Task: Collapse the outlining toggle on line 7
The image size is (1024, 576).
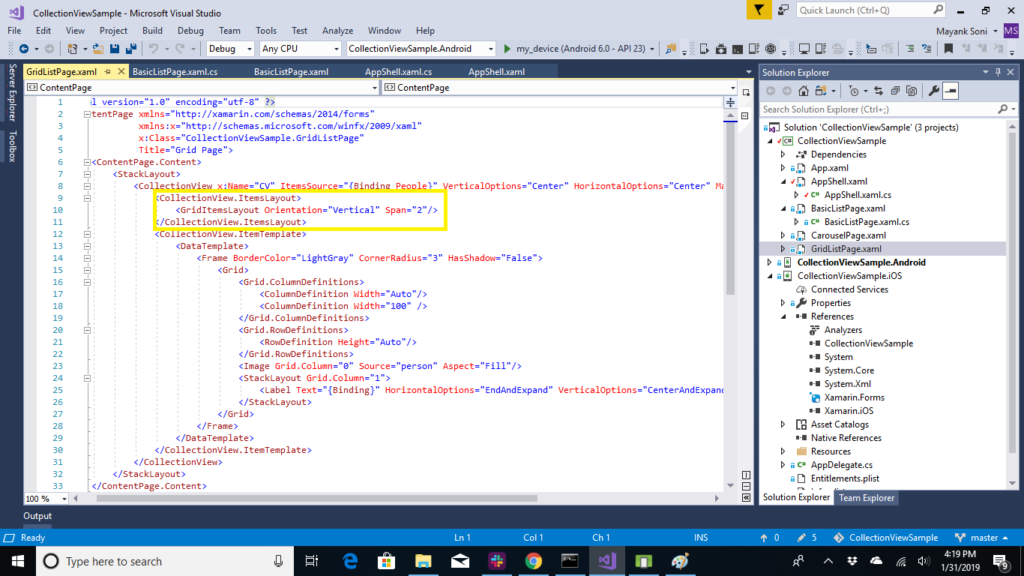Action: click(x=87, y=174)
